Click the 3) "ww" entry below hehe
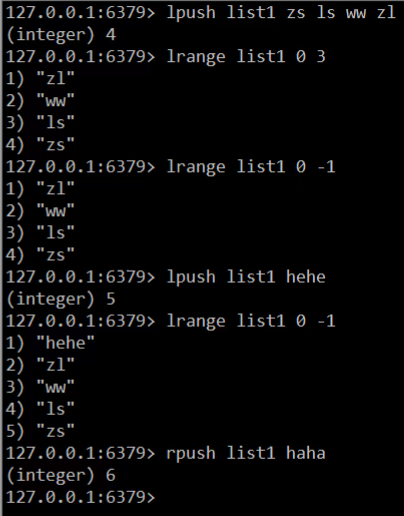The height and width of the screenshot is (516, 404). point(40,387)
